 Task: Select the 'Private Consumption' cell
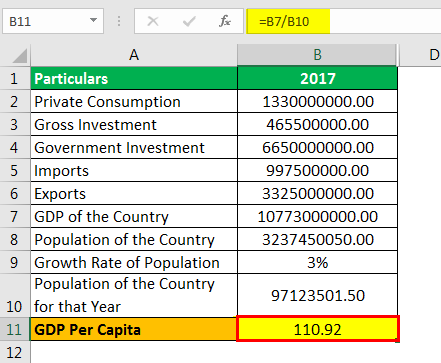(x=134, y=101)
